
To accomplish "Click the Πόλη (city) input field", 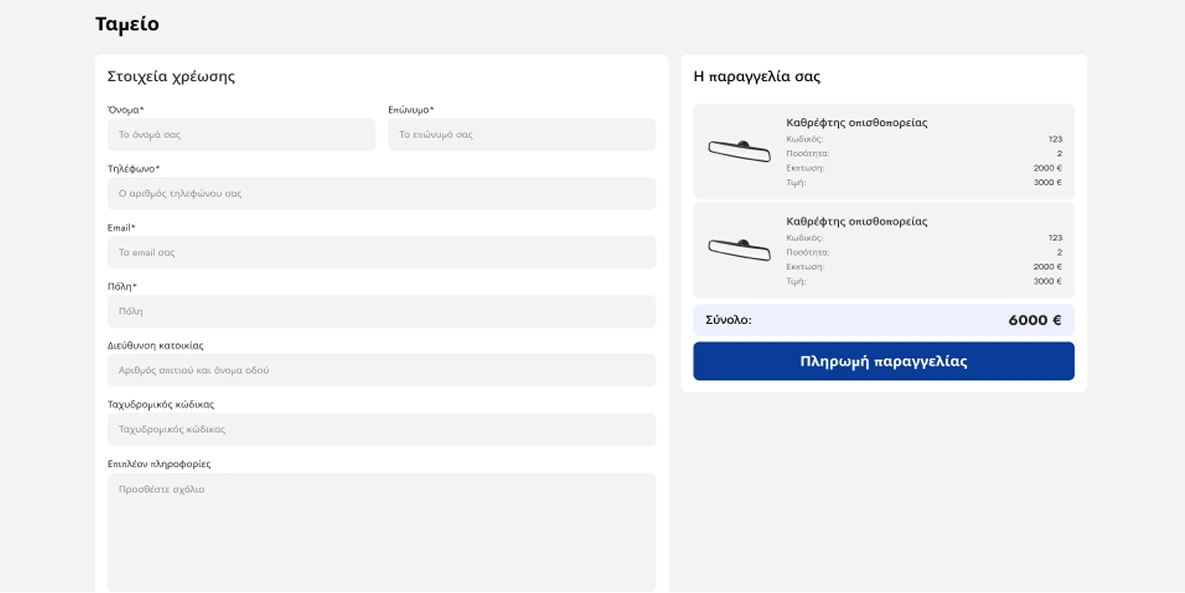I will (381, 312).
